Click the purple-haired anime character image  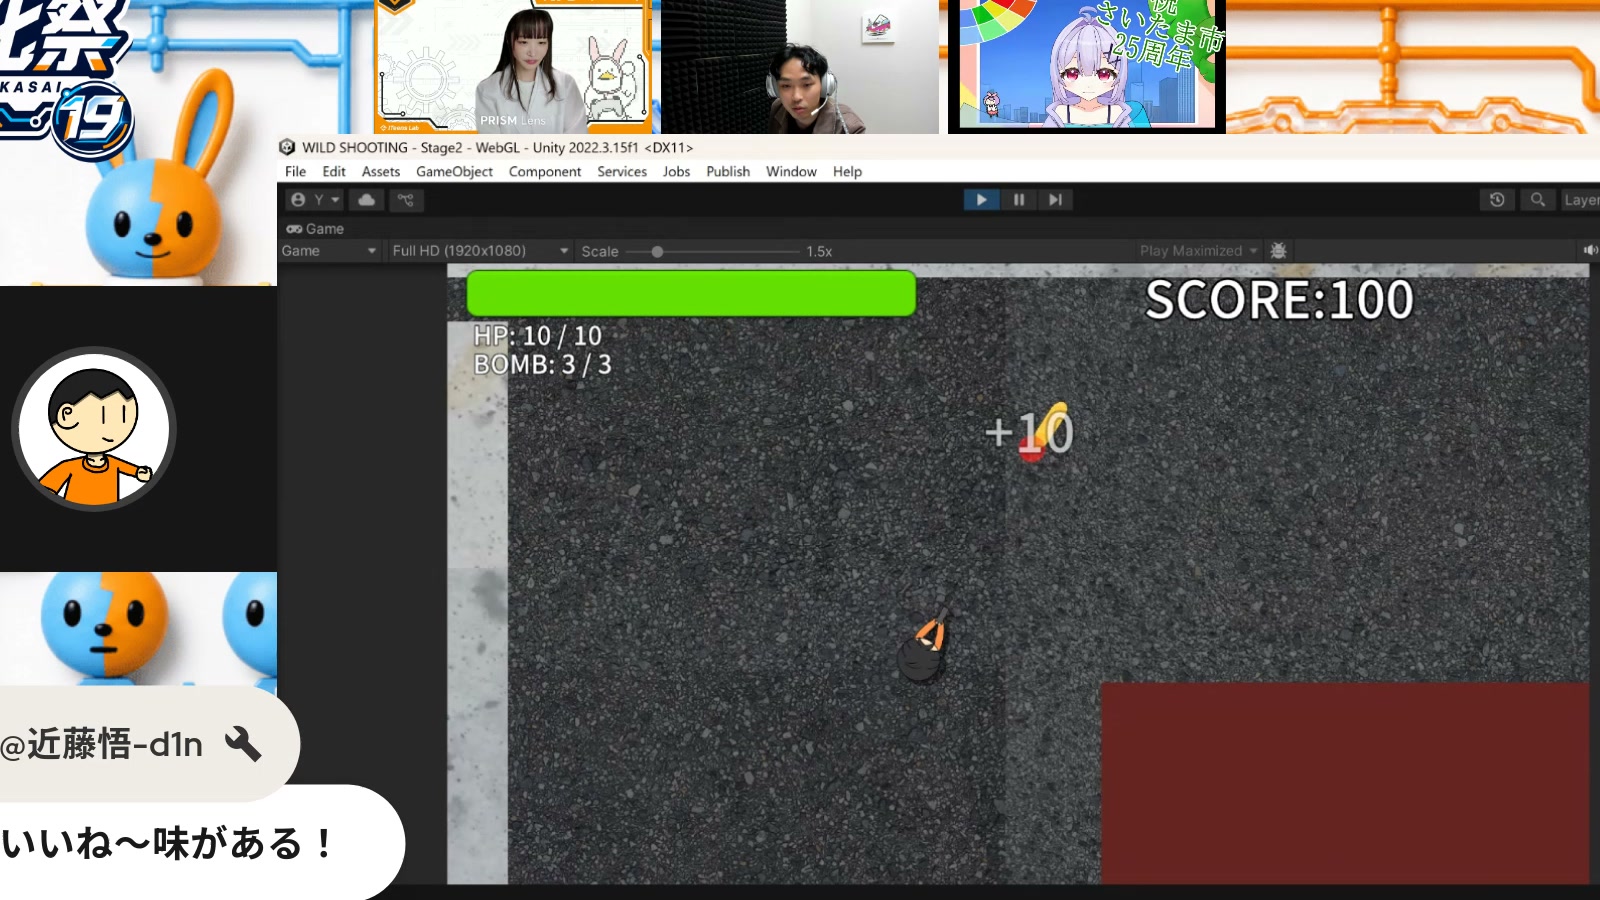(x=1087, y=66)
